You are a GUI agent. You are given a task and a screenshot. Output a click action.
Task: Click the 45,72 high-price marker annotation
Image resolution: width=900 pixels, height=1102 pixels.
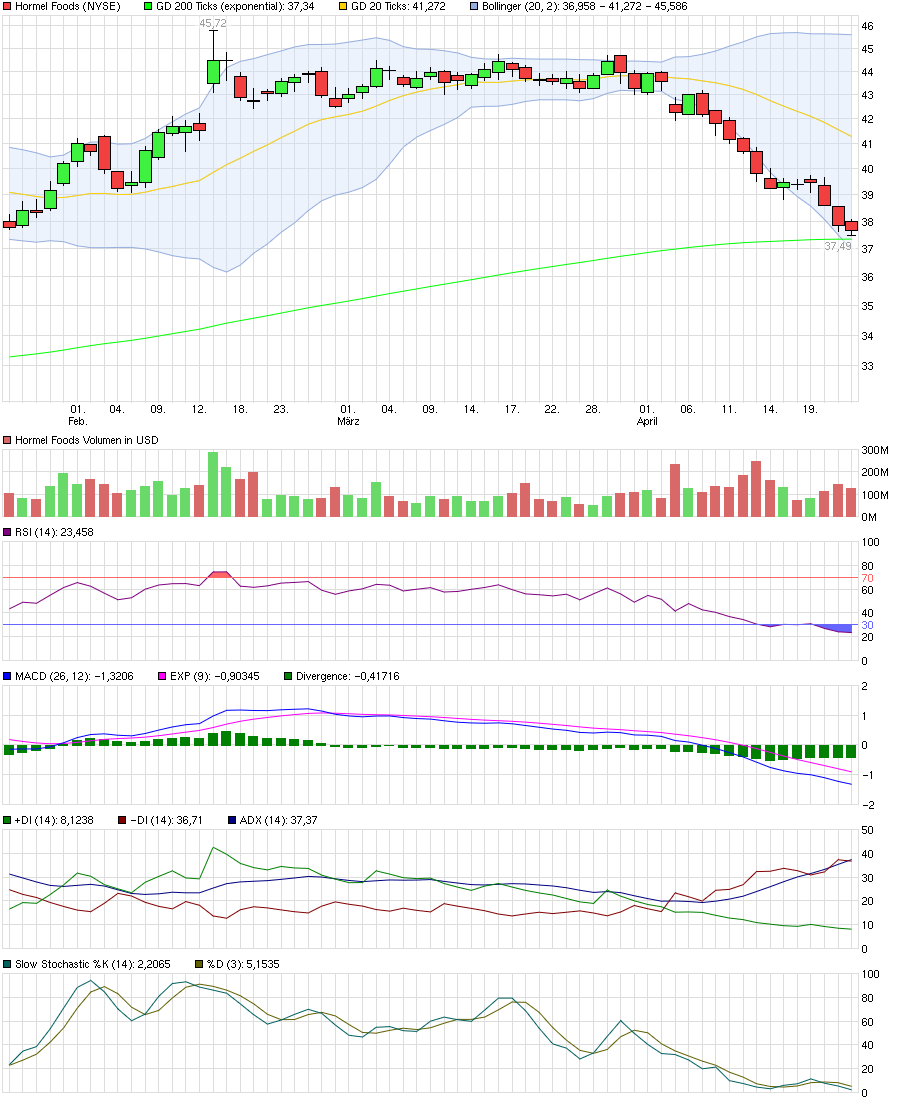coord(211,22)
